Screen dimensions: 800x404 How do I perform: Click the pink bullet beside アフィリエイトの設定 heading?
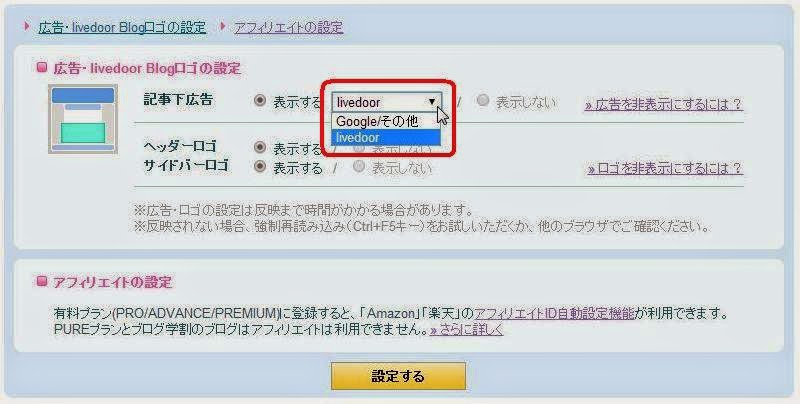pyautogui.click(x=42, y=281)
